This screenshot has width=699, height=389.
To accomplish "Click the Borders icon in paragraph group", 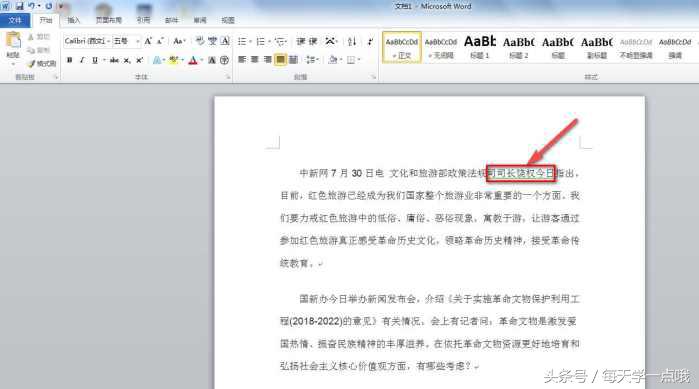I will point(351,59).
